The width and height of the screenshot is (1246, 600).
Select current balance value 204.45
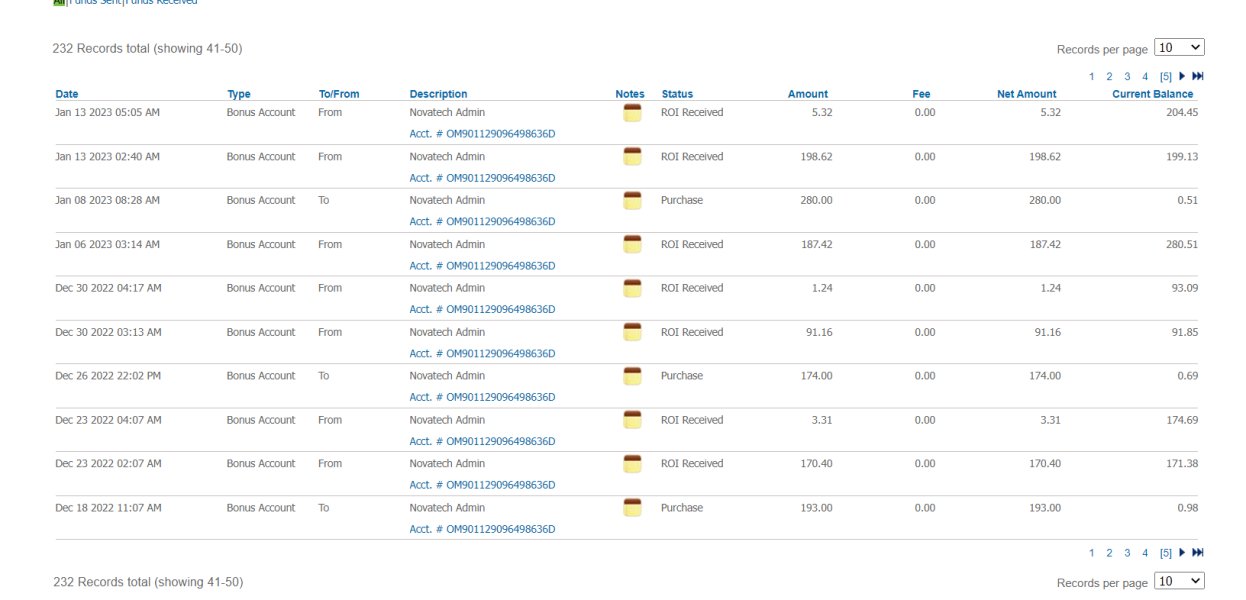pyautogui.click(x=1181, y=113)
